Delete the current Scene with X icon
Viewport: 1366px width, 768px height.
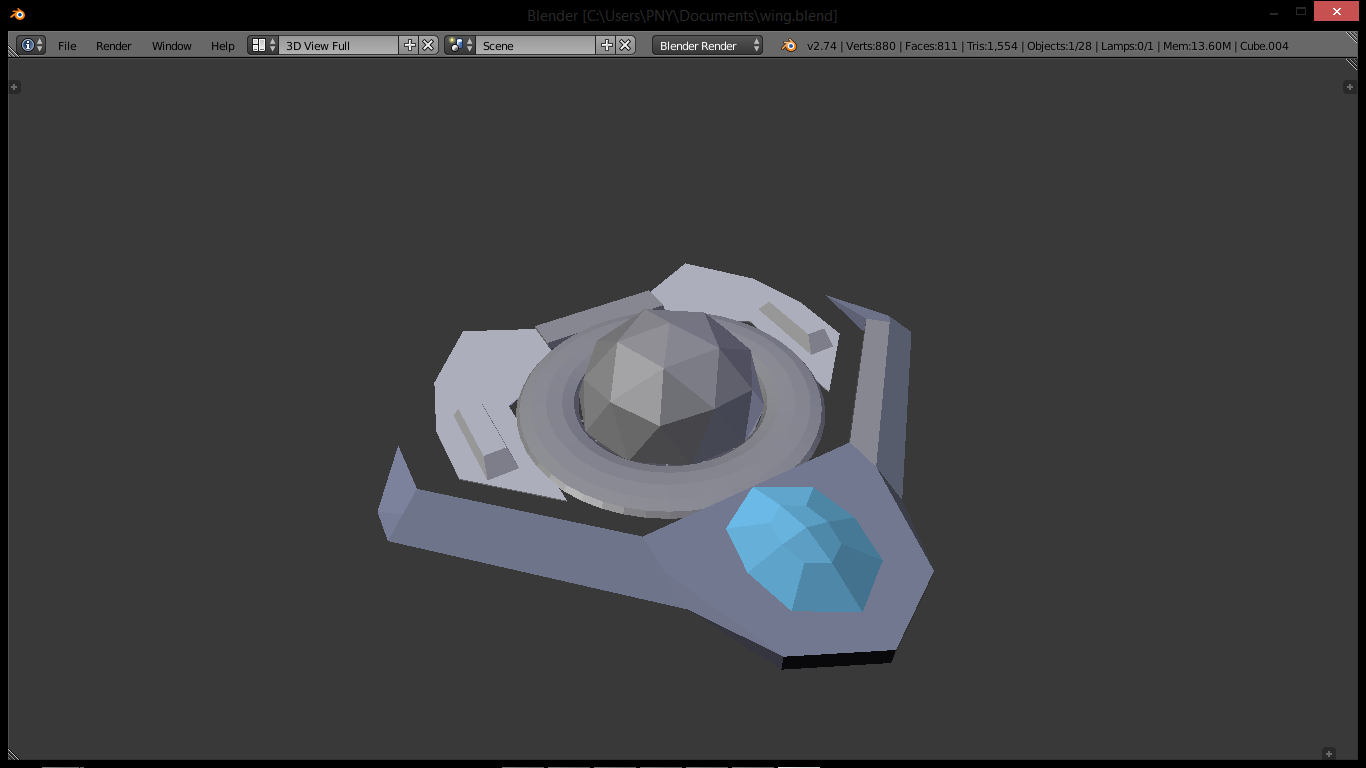click(625, 45)
